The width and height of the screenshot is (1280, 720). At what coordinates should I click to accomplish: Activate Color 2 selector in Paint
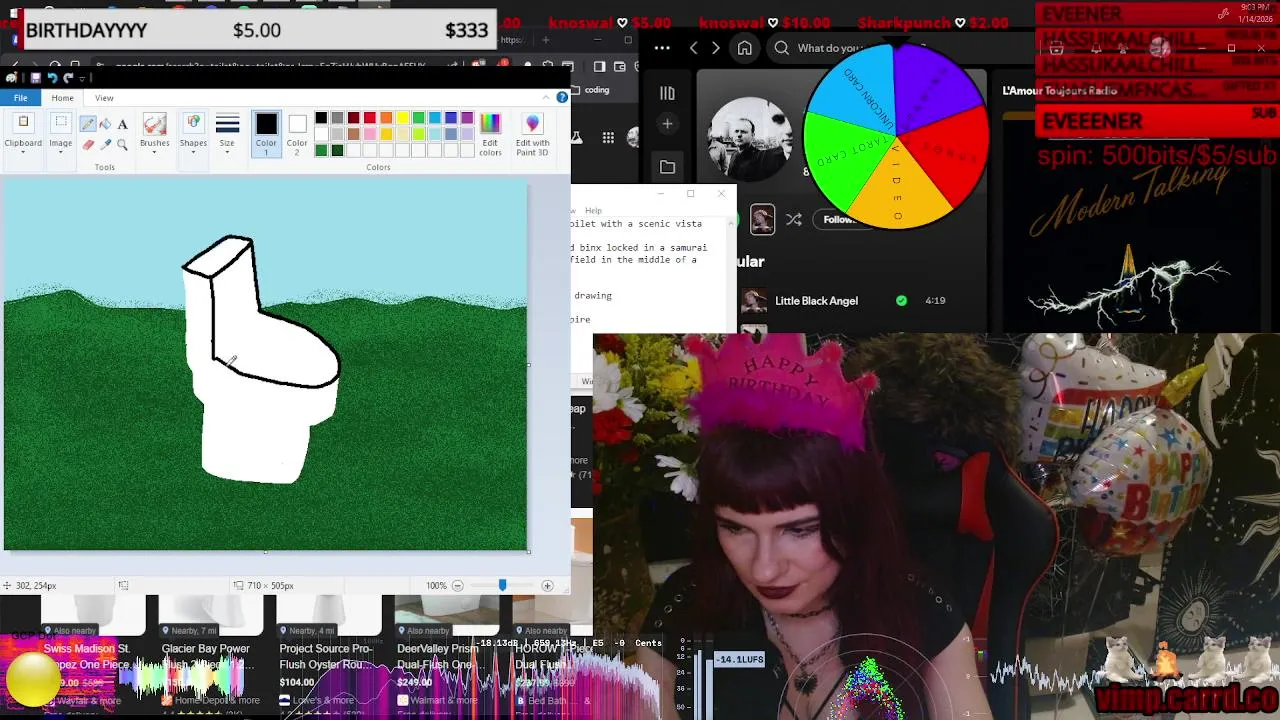pos(297,133)
